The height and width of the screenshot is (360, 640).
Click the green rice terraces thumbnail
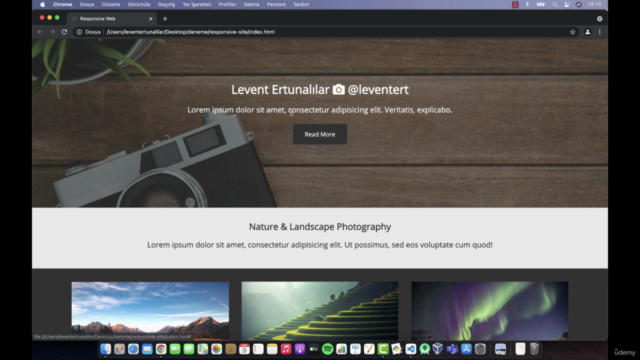(x=320, y=311)
